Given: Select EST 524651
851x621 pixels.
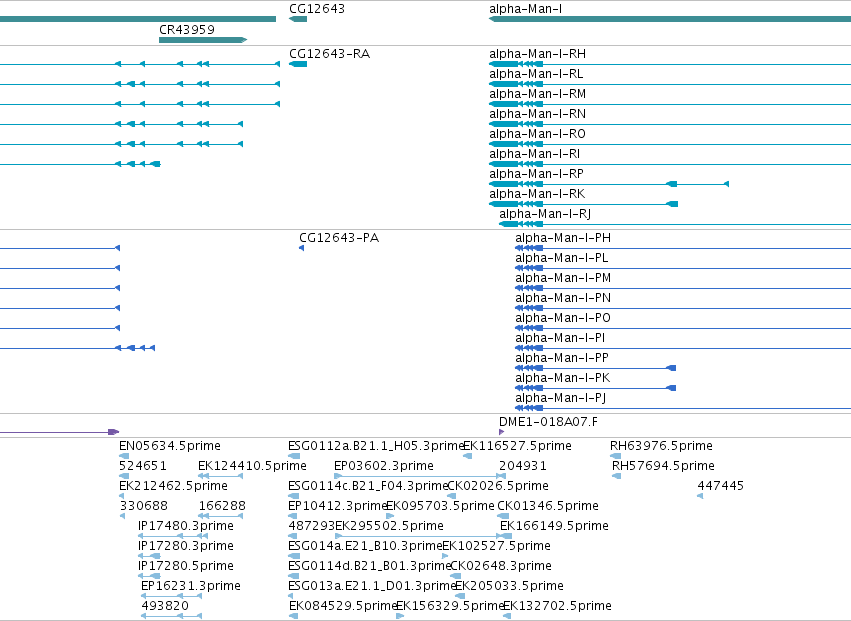Looking at the screenshot, I should [x=143, y=466].
